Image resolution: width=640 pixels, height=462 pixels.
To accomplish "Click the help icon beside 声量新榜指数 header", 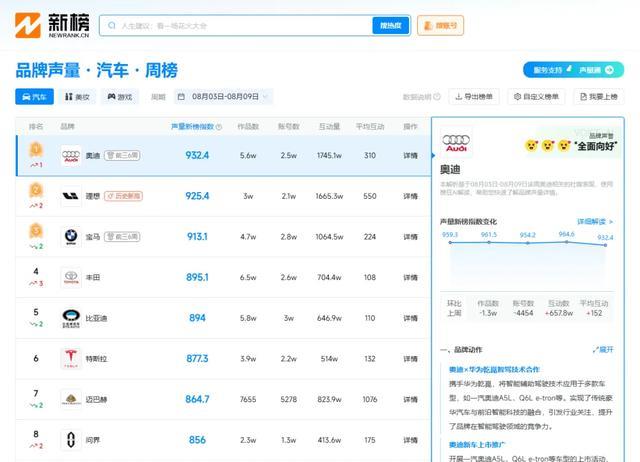I will 218,127.
